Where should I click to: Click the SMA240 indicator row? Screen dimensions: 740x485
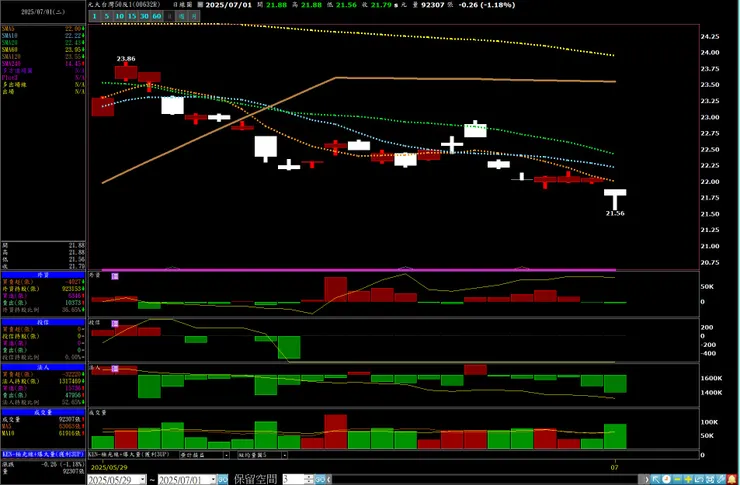(43, 64)
